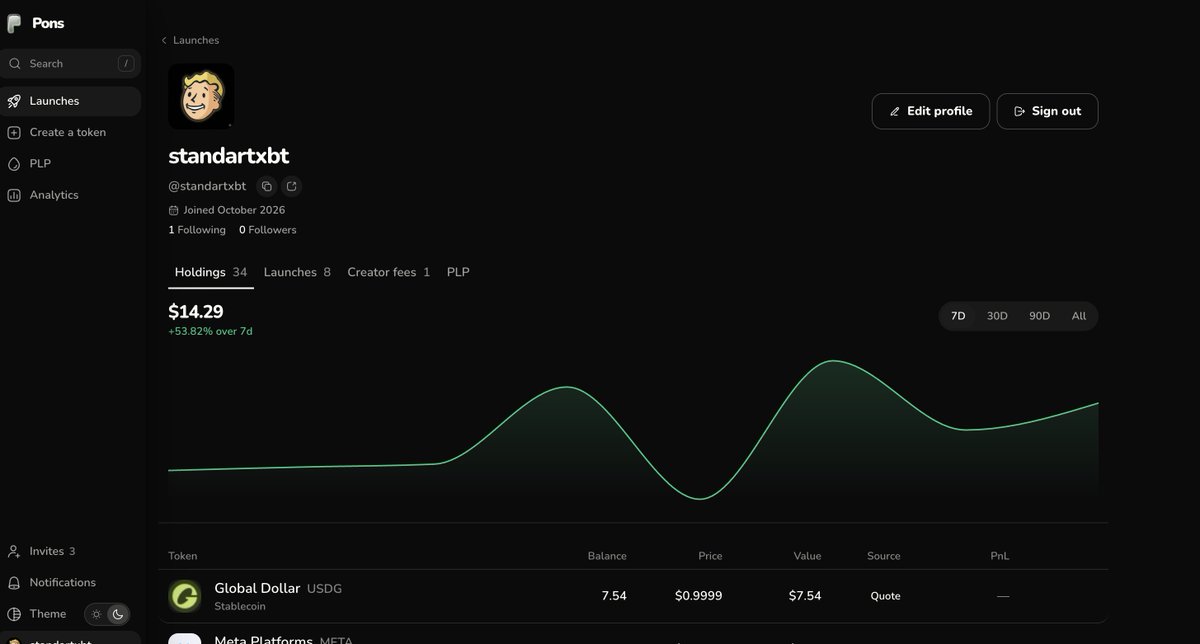Switch to dark theme moon toggle
Image resolution: width=1200 pixels, height=644 pixels.
117,614
